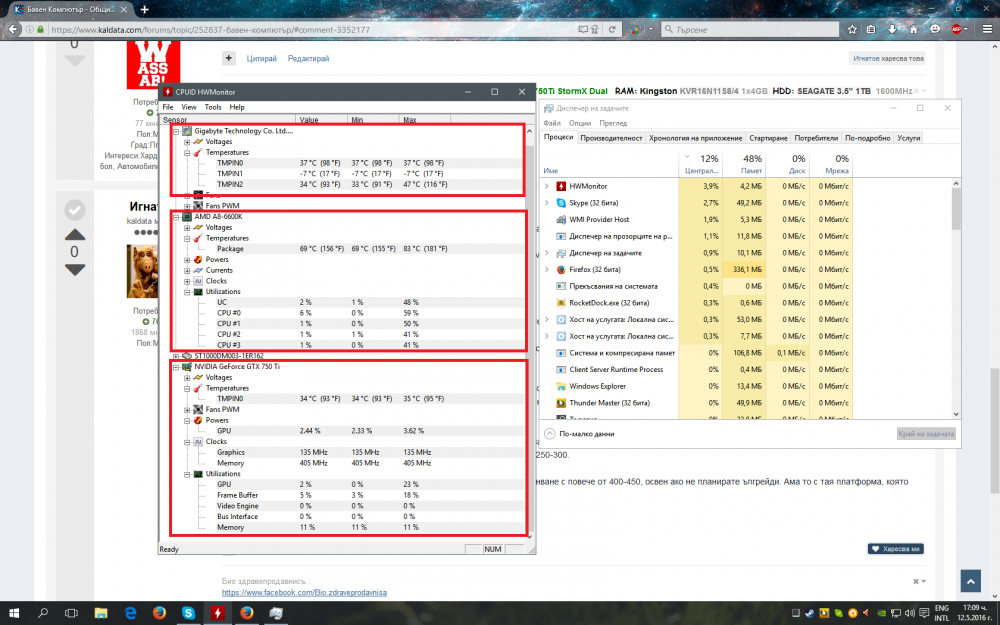Screen dimensions: 1000x625
Task: Switch to Skype on the taskbar
Action: click(x=188, y=613)
